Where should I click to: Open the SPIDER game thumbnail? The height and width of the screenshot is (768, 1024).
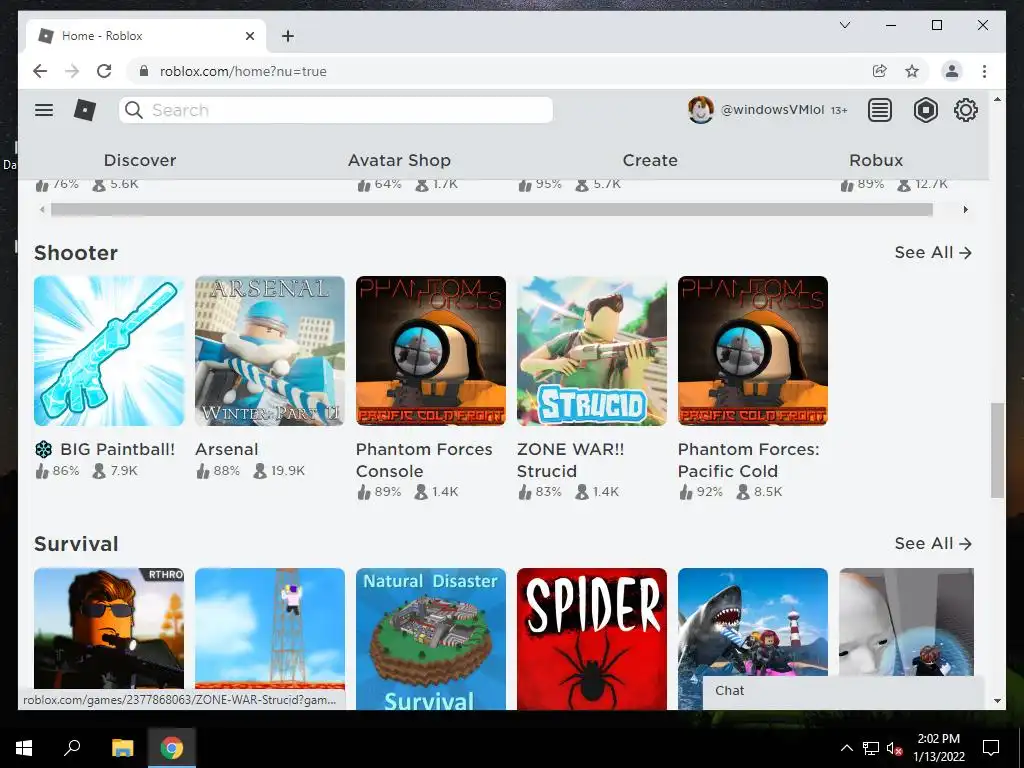pyautogui.click(x=592, y=639)
